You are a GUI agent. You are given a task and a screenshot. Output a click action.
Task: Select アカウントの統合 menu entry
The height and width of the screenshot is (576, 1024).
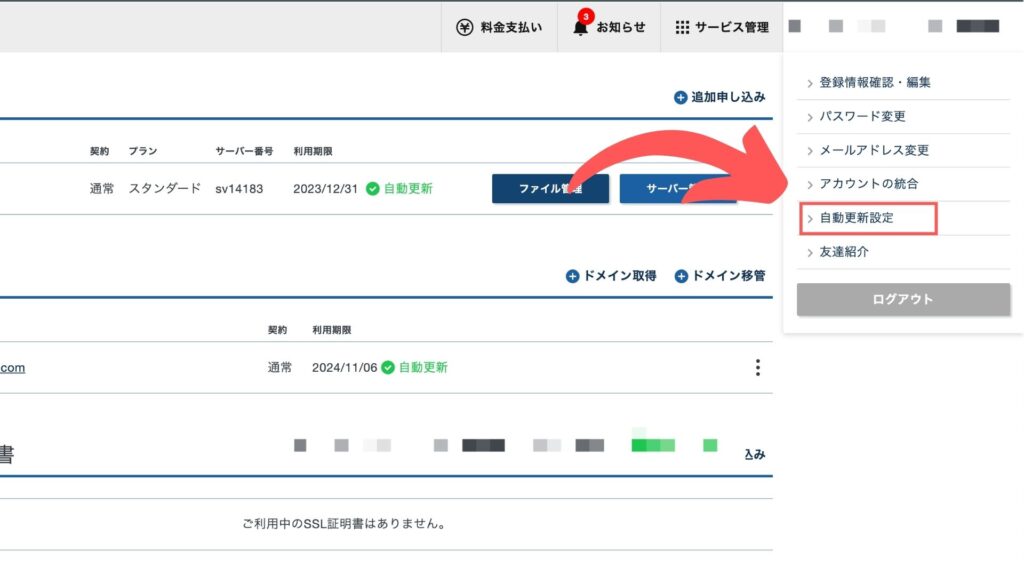903,184
